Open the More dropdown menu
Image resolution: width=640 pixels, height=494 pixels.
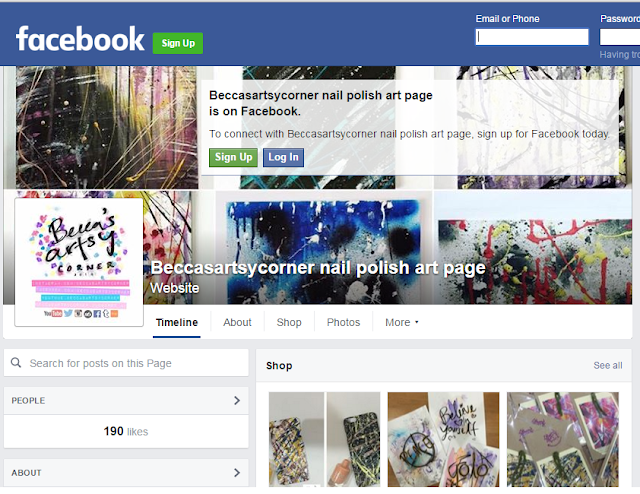(402, 323)
